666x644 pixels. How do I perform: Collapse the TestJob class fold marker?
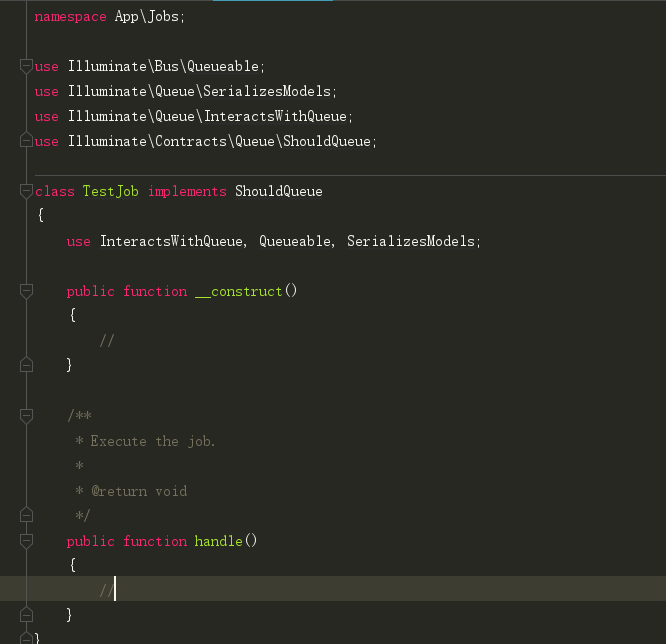point(26,191)
